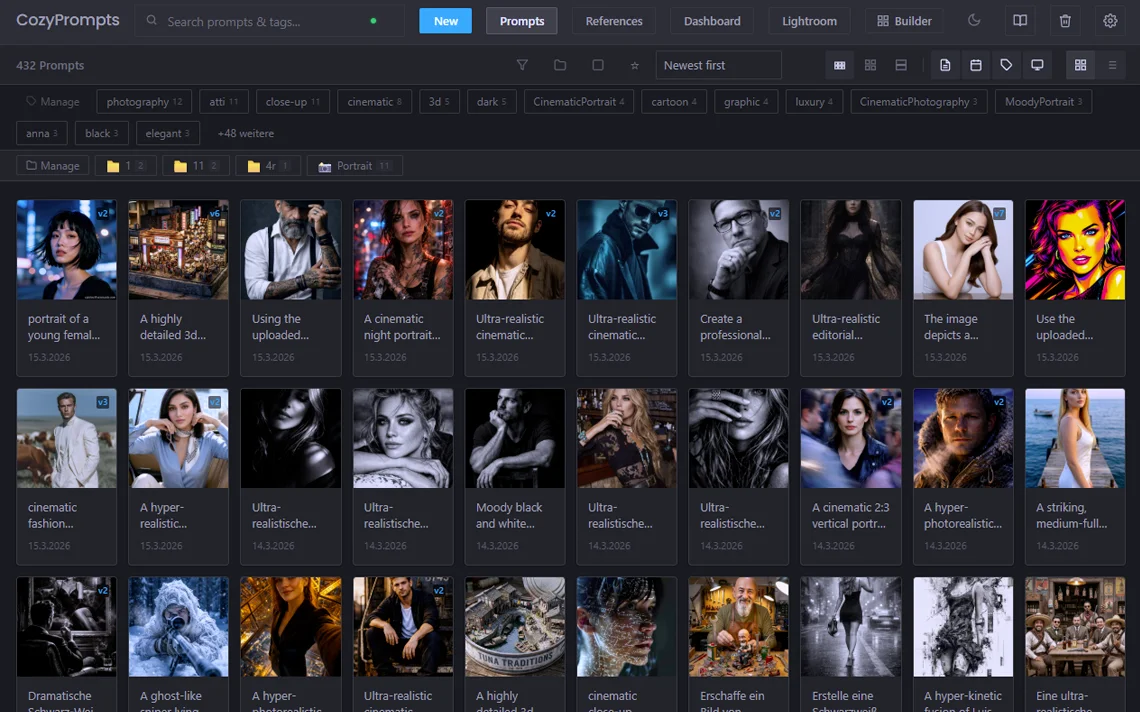Open the Newest first sort dropdown
Viewport: 1140px width, 712px height.
pos(718,64)
